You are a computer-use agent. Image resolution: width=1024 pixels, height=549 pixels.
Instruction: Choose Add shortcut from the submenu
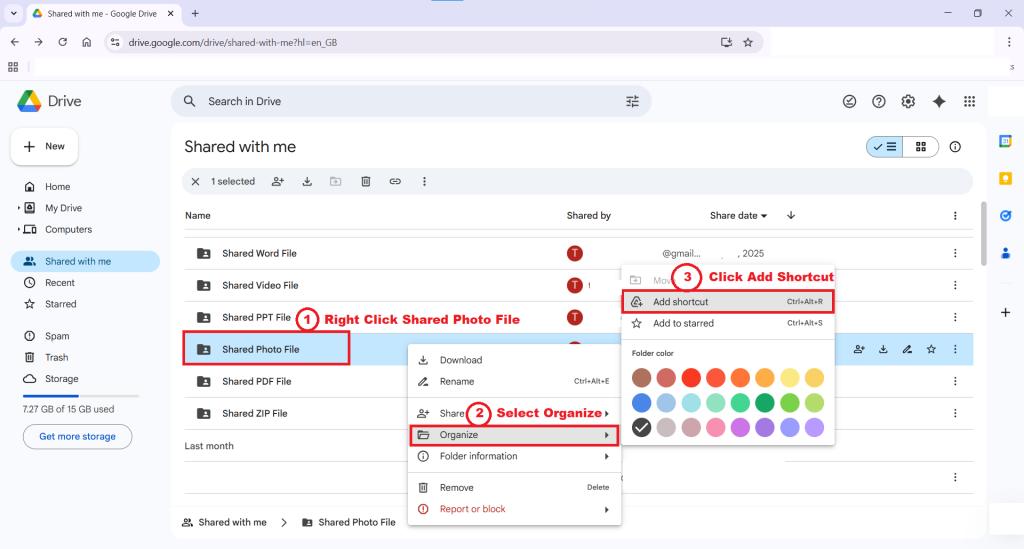tap(727, 302)
